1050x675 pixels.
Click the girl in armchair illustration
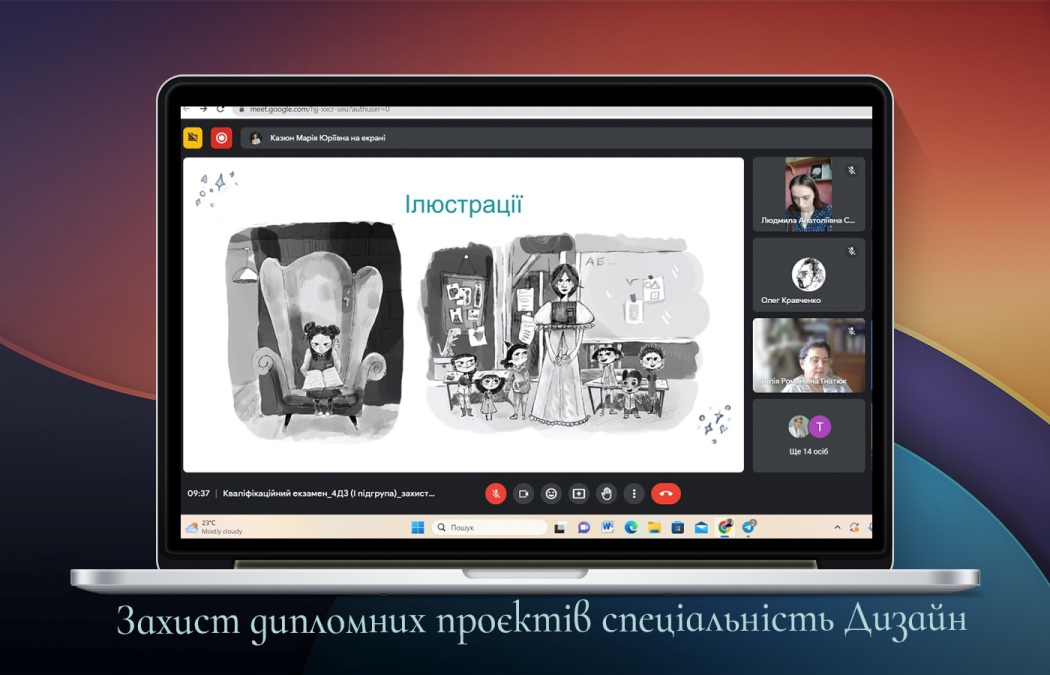315,330
